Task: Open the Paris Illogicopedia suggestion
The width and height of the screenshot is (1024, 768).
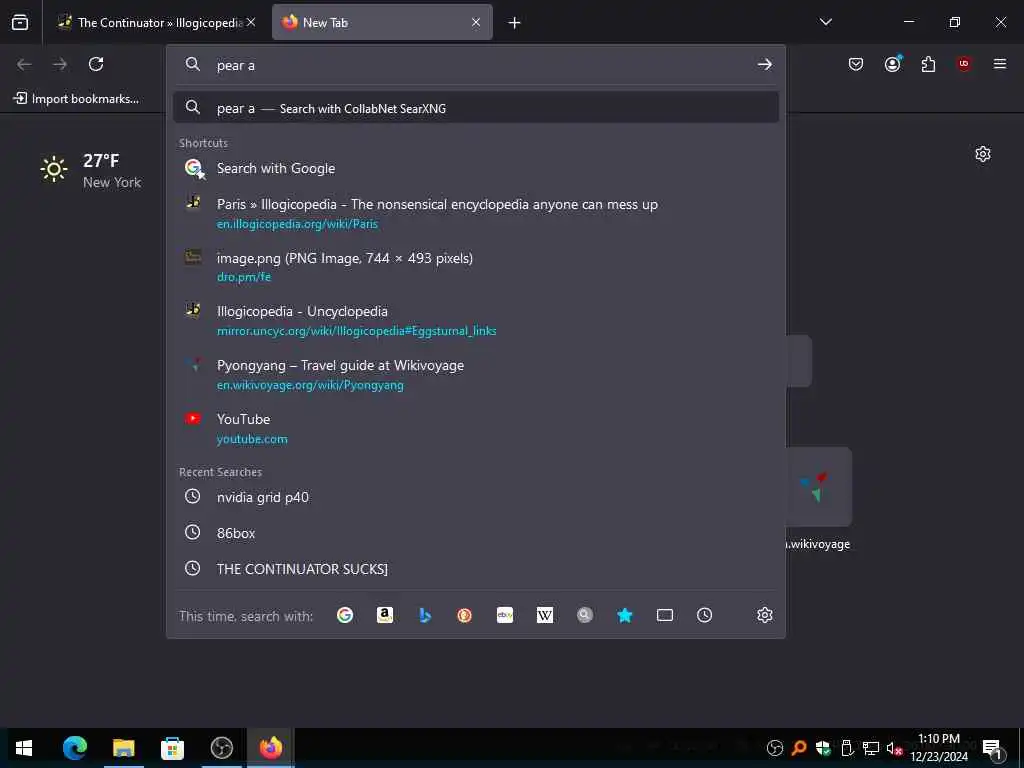Action: (x=476, y=214)
